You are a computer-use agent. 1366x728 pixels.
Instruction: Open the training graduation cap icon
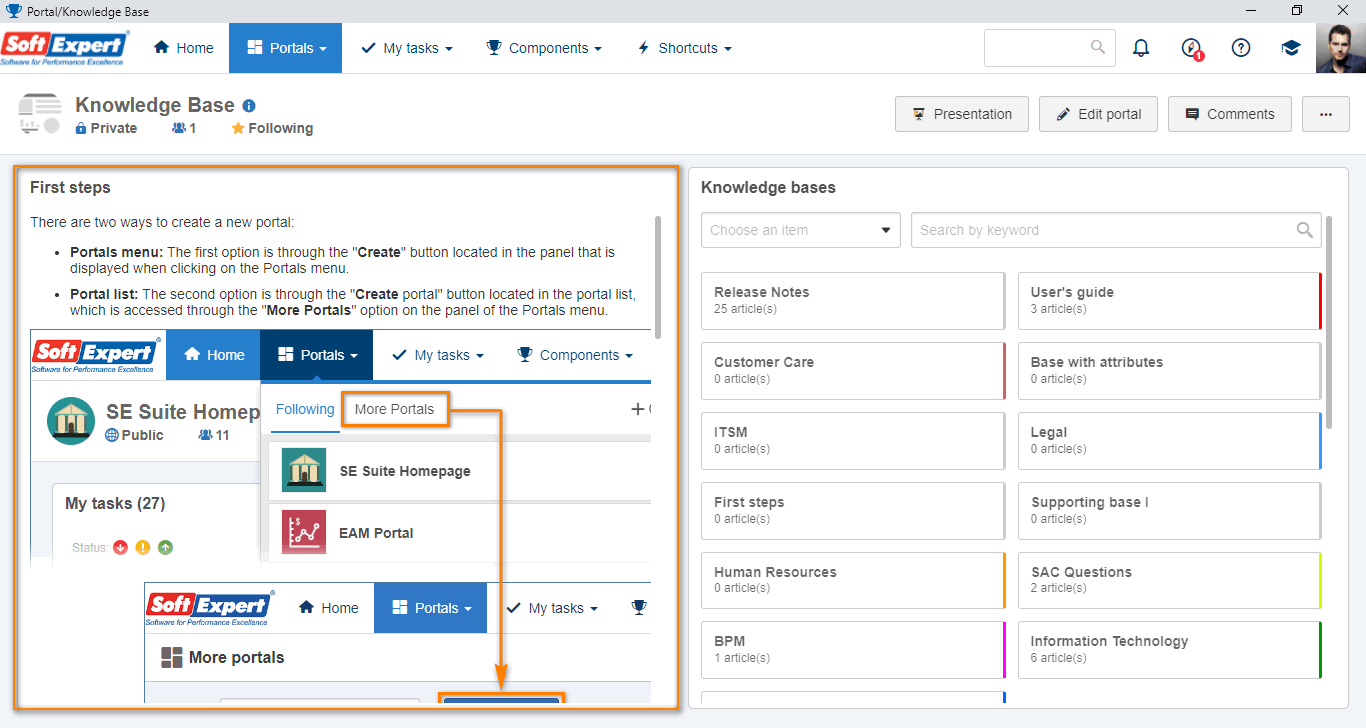coord(1291,48)
